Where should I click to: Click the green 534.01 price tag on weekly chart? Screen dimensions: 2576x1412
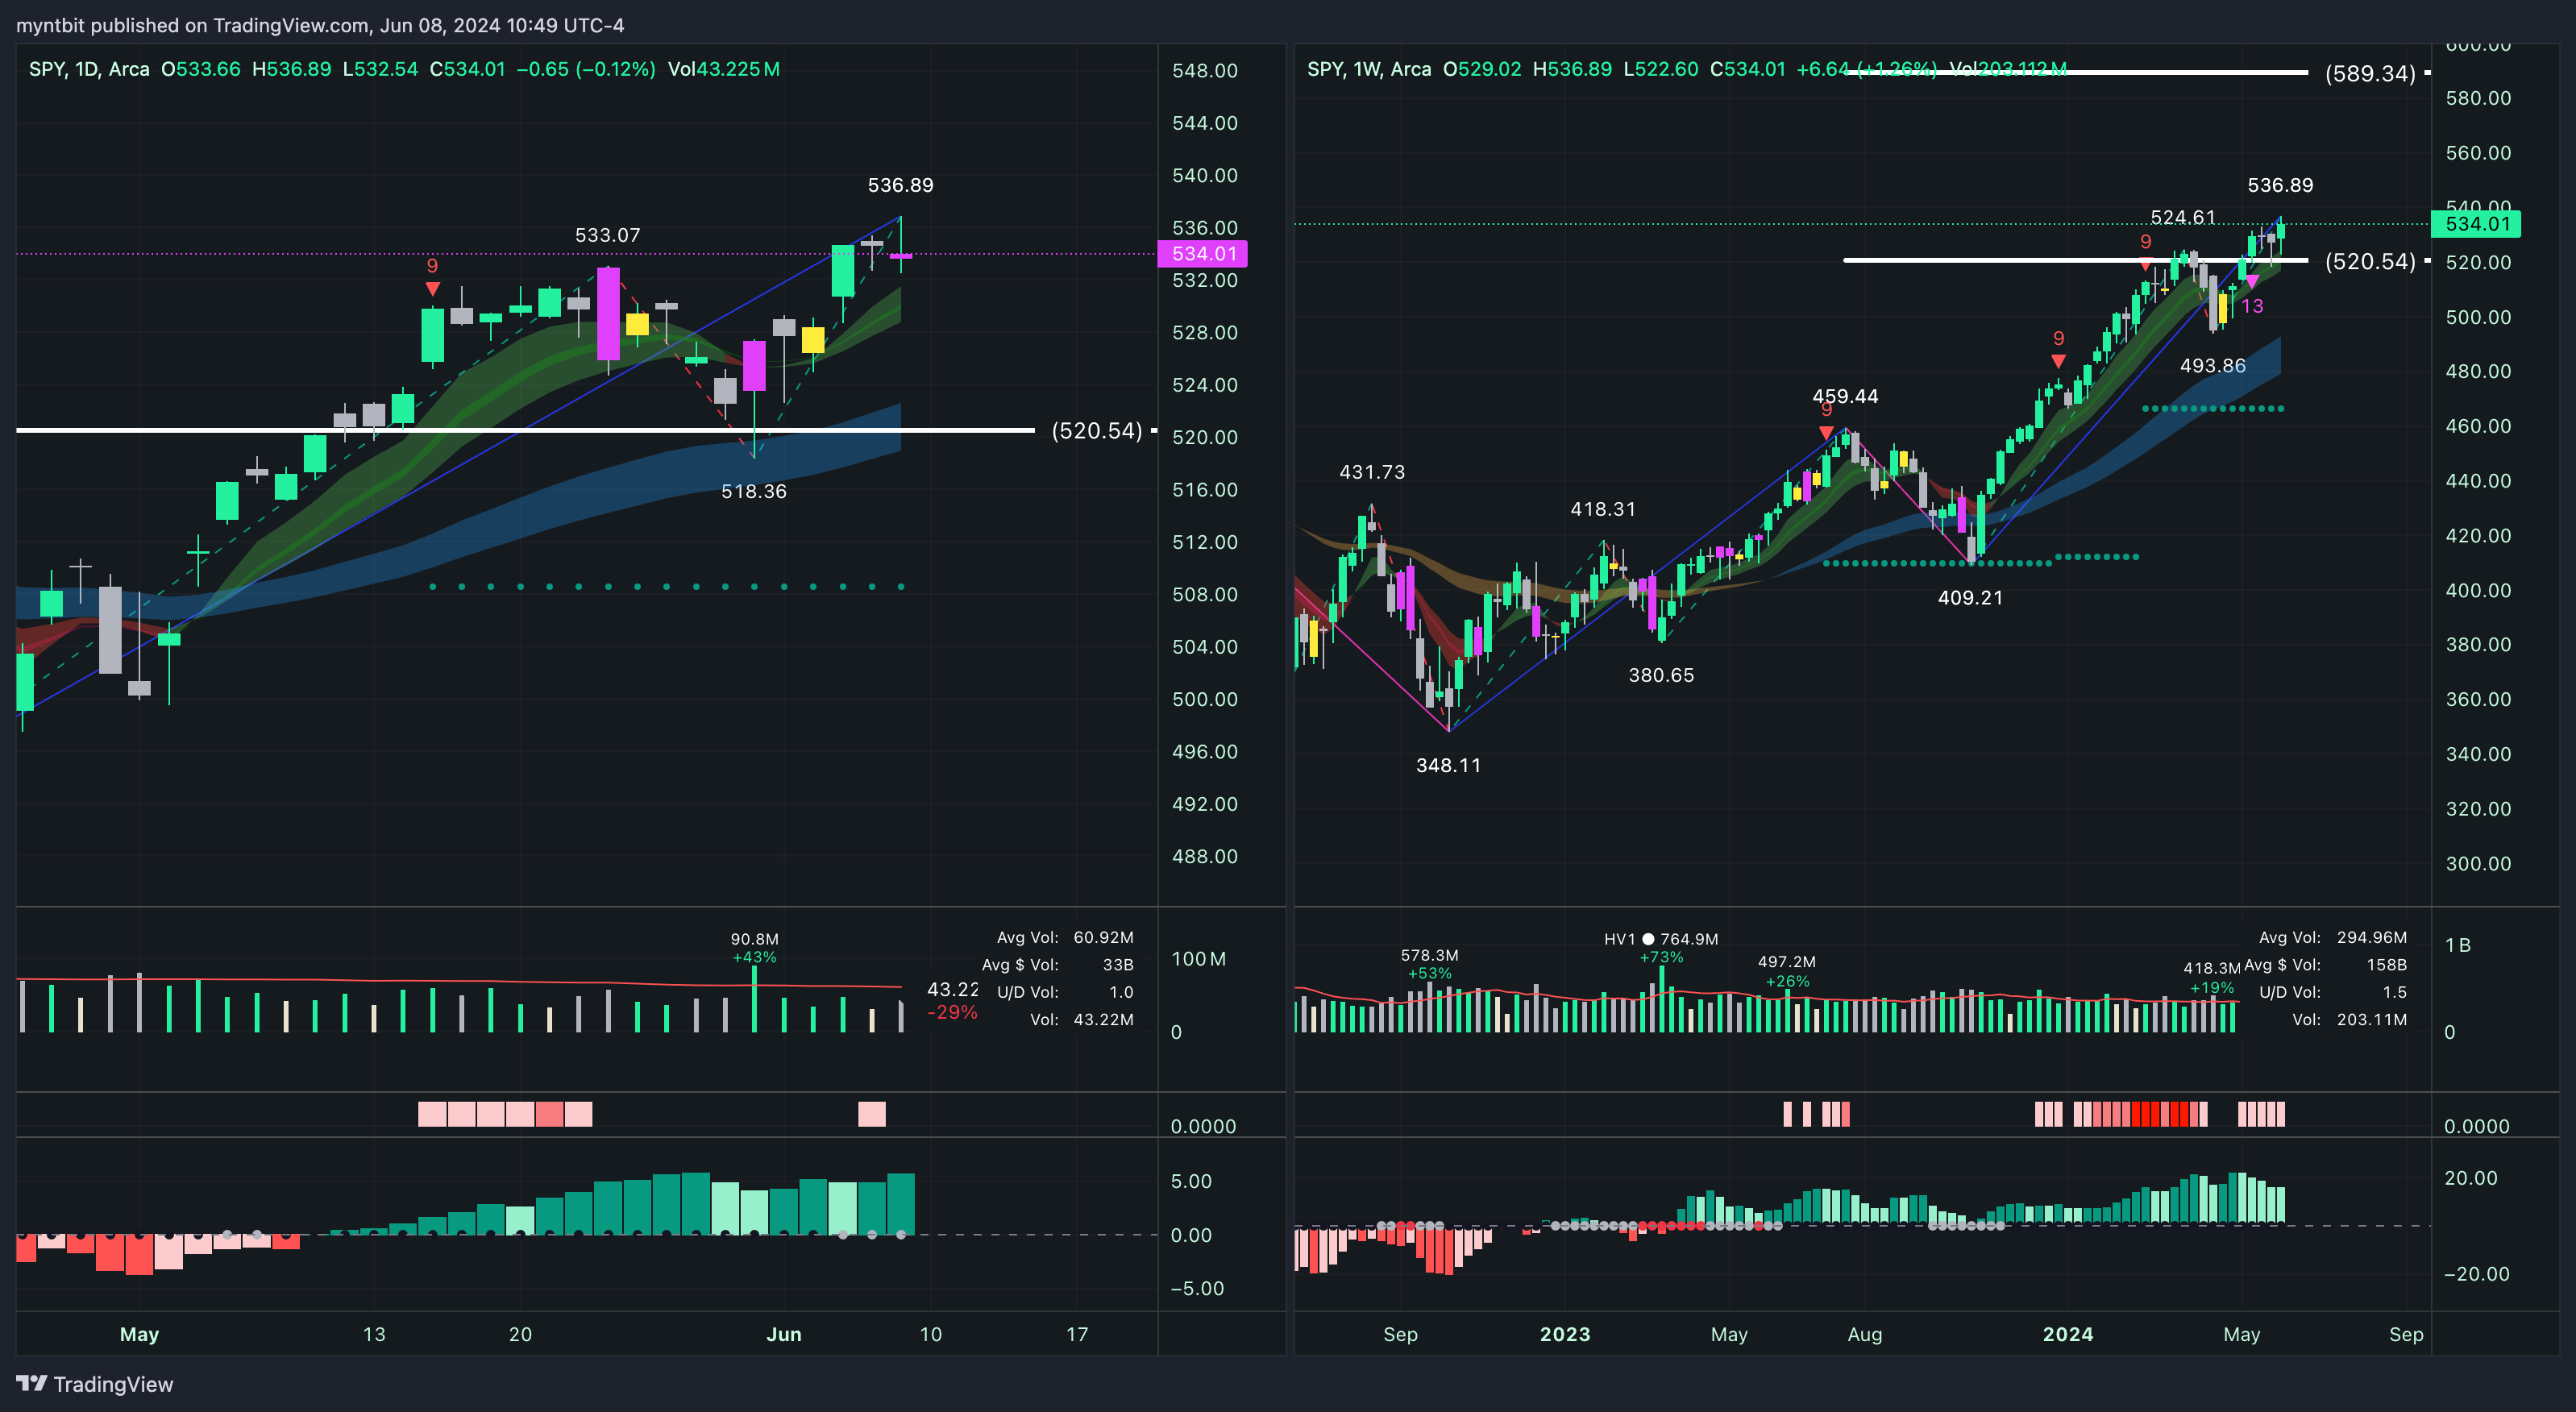2475,224
